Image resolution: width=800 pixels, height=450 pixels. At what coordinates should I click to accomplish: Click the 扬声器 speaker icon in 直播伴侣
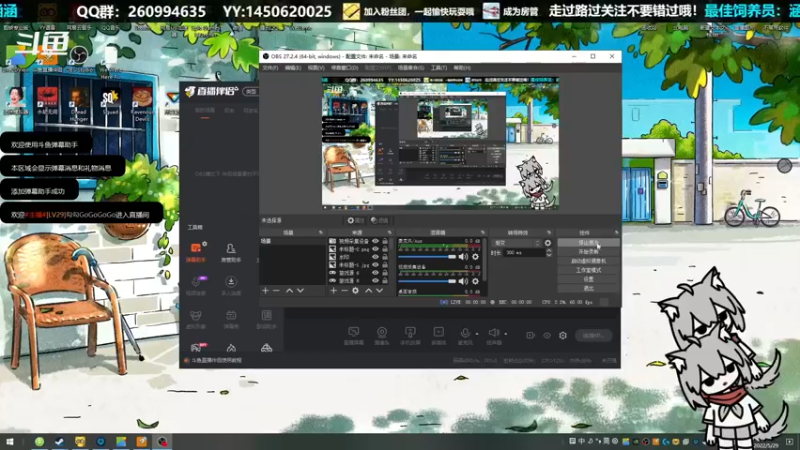pos(493,333)
